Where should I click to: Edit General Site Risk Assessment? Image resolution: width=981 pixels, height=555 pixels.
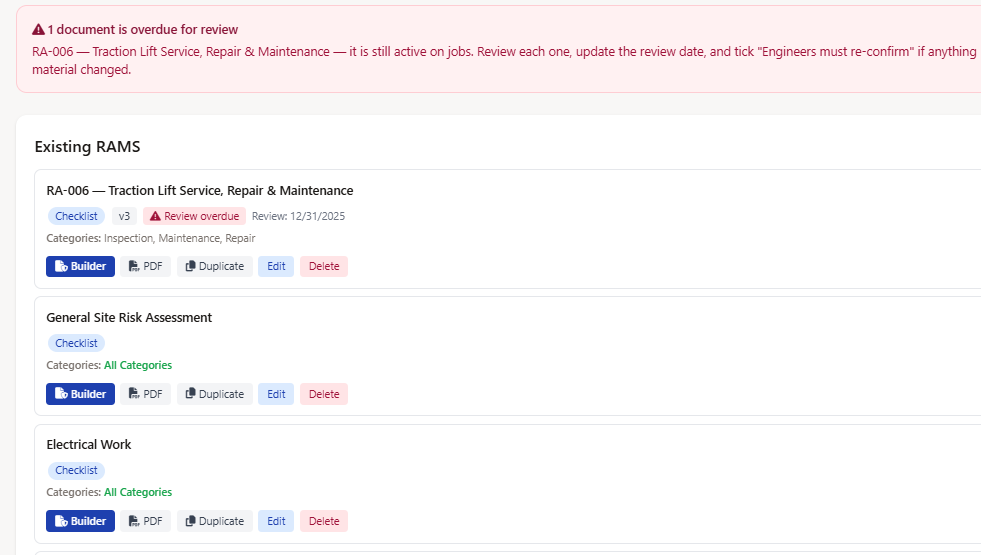[276, 394]
